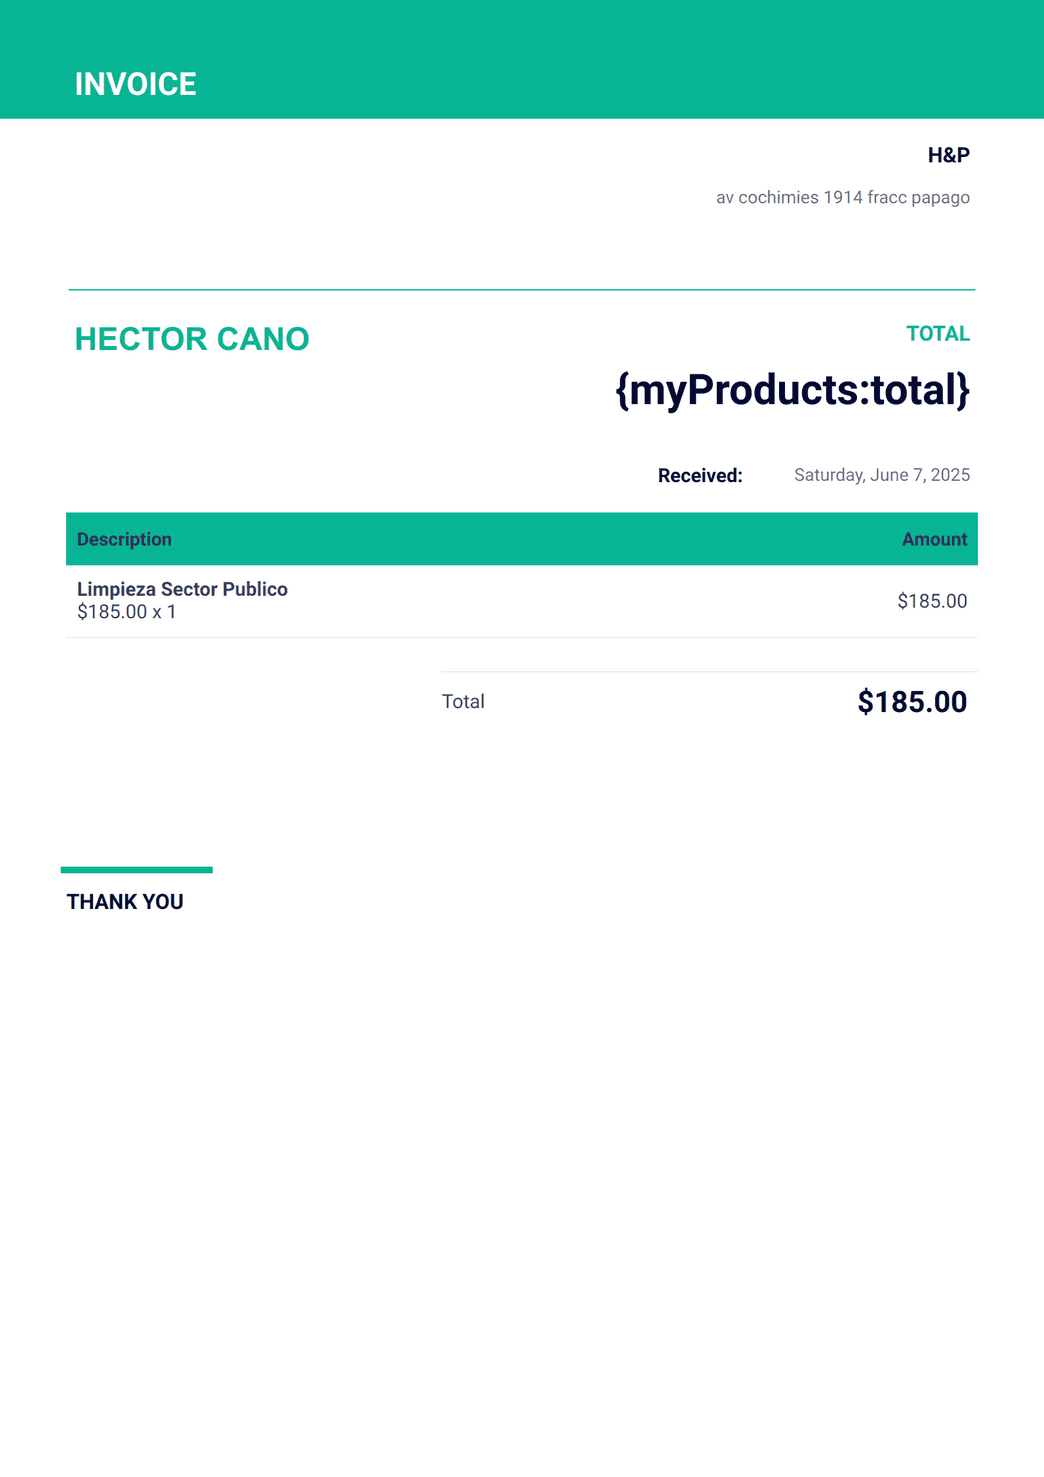
Task: Click the Amount column header
Action: pyautogui.click(x=934, y=539)
